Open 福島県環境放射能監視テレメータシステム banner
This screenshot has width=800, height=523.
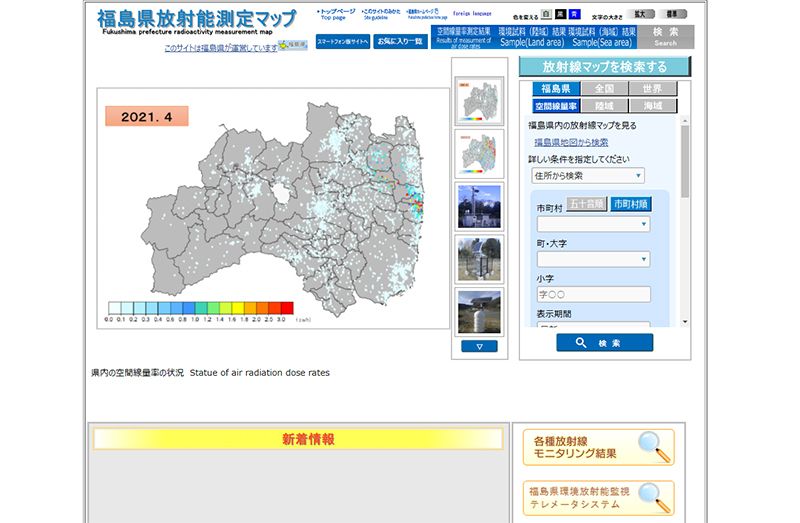598,498
